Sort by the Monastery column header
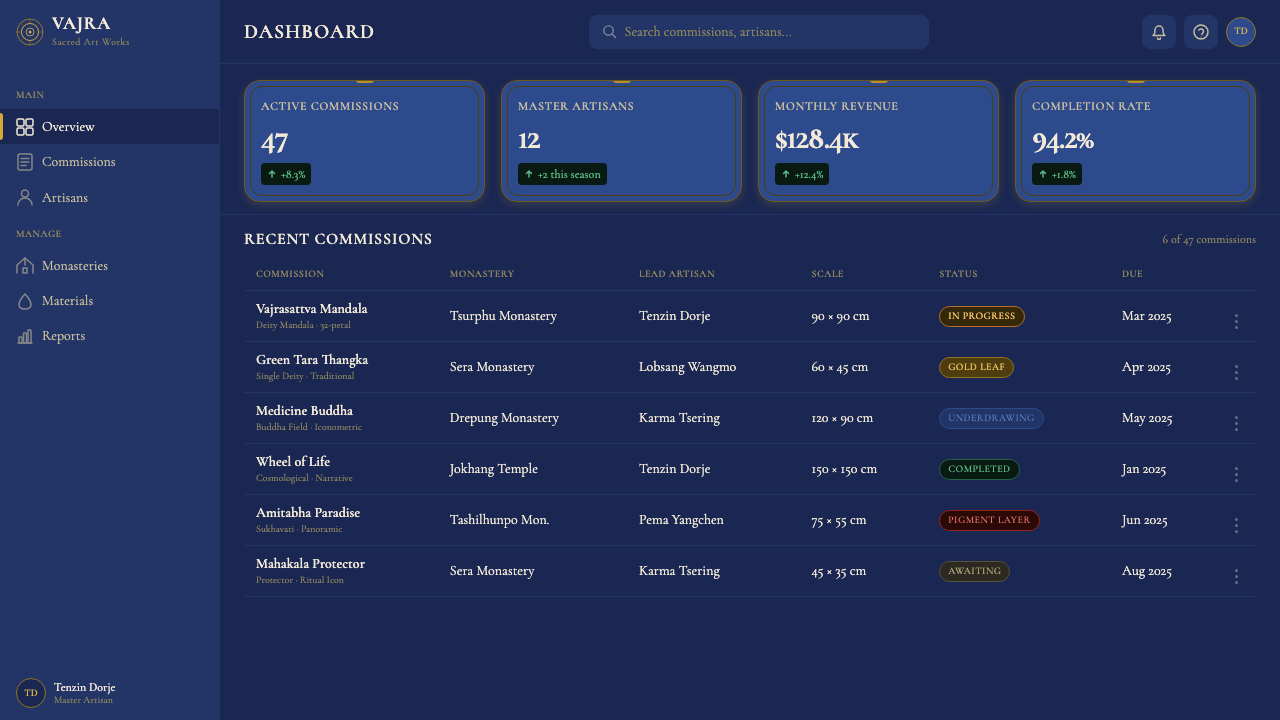 tap(482, 274)
